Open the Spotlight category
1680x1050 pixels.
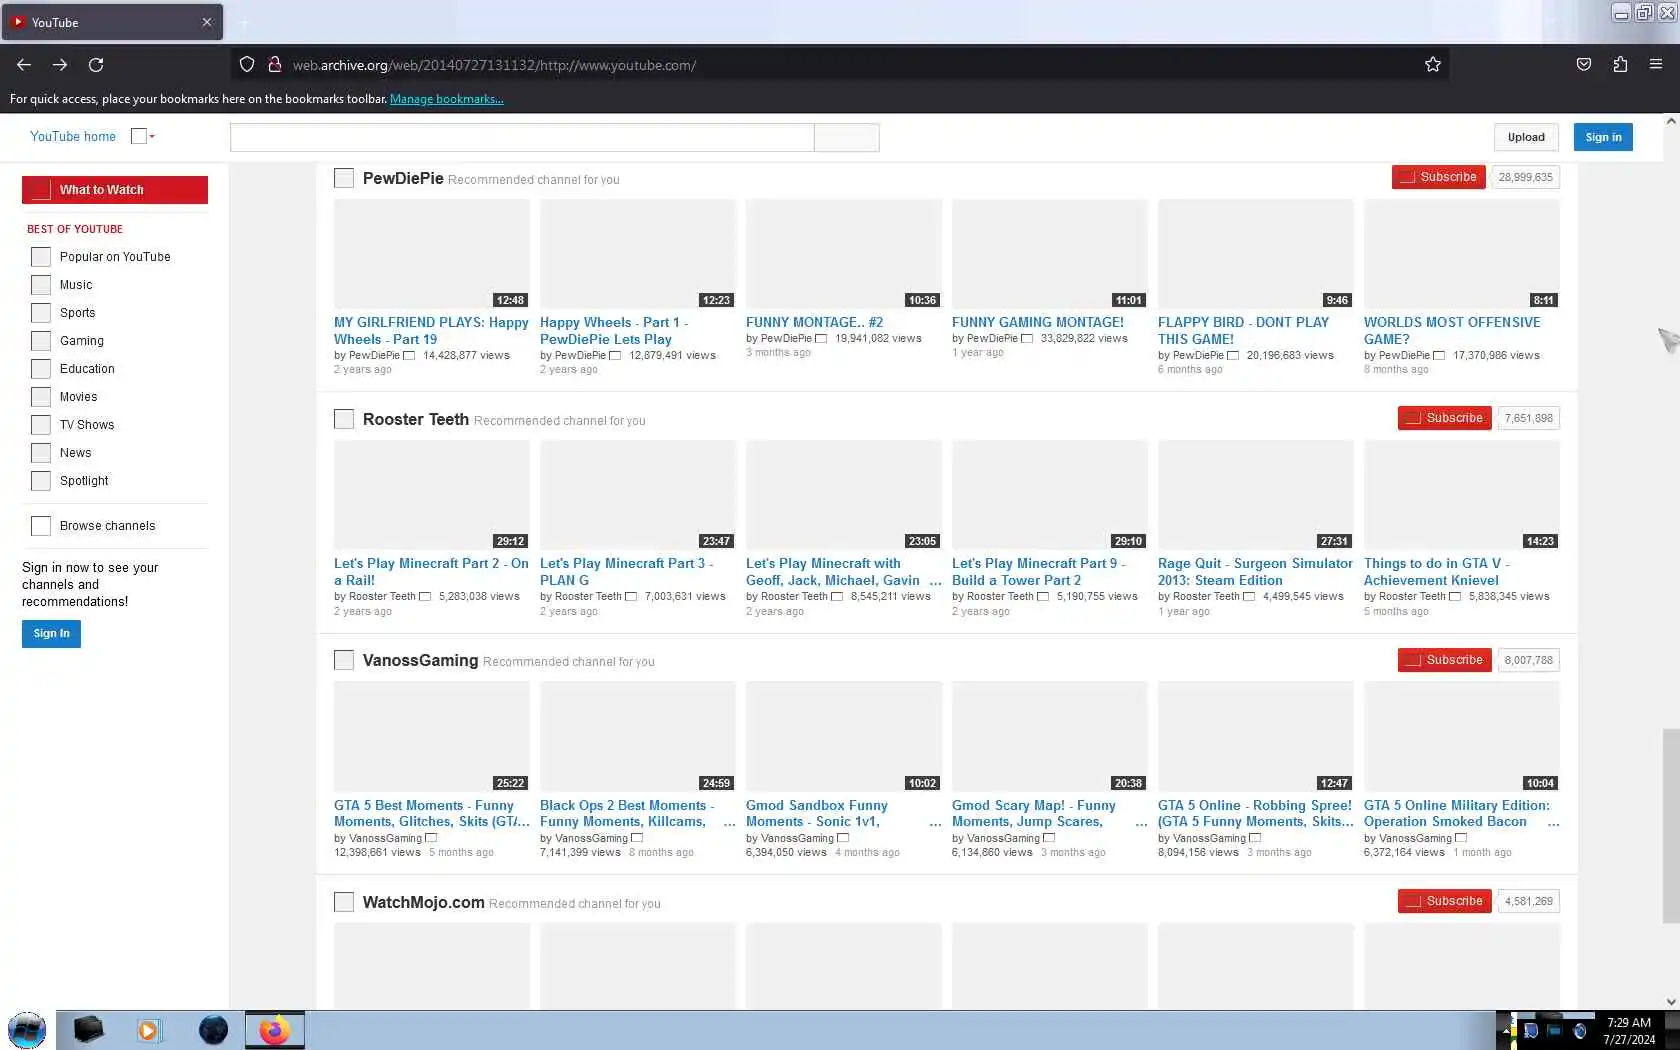(84, 481)
